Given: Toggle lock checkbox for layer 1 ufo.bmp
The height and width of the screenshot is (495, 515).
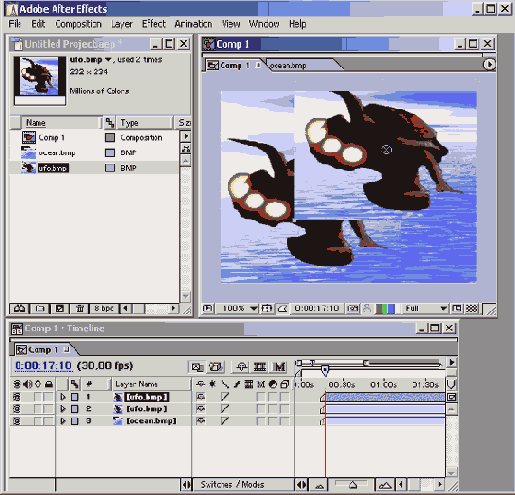Looking at the screenshot, I should pos(49,397).
